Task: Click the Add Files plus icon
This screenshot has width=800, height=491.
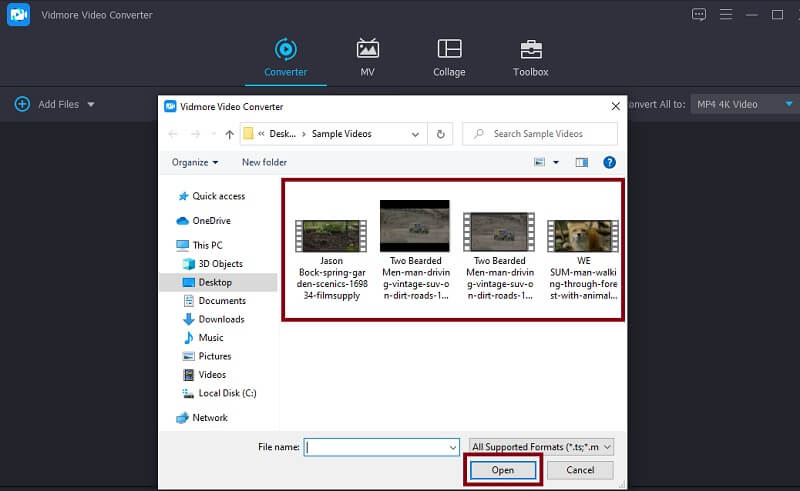Action: (21, 104)
